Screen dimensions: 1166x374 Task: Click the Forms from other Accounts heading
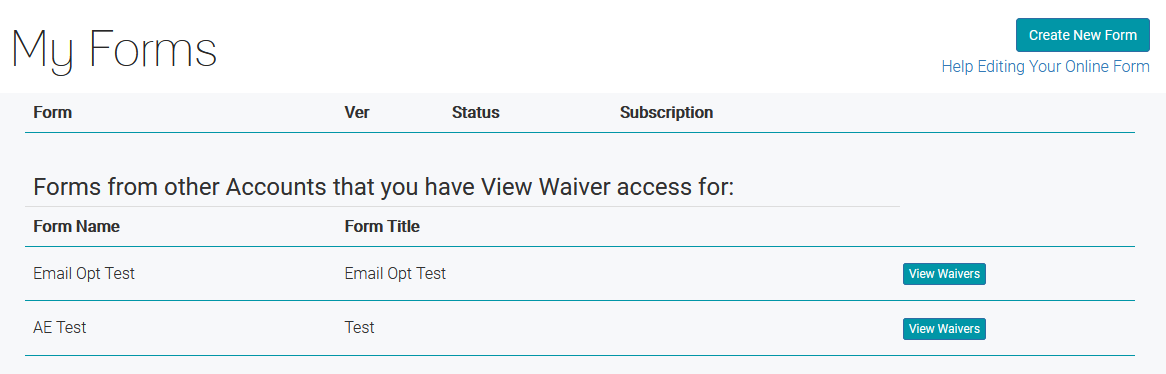click(384, 187)
